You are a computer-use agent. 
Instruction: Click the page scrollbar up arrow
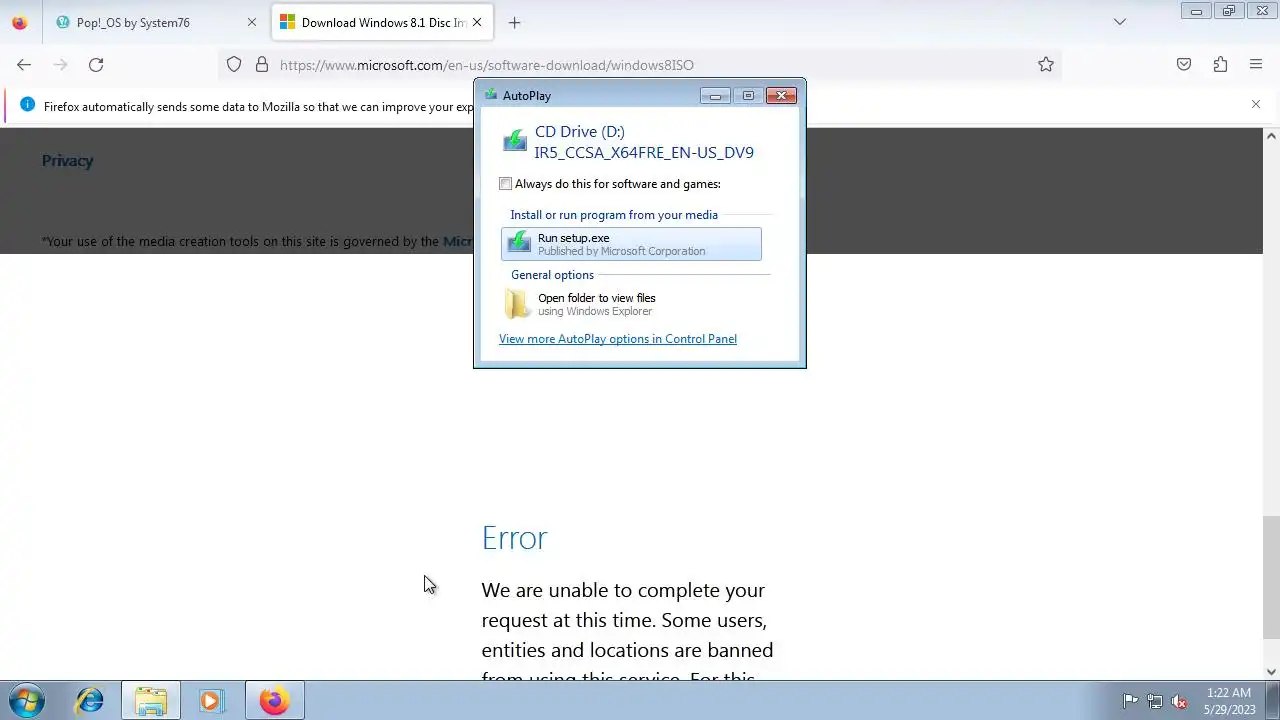(1271, 136)
